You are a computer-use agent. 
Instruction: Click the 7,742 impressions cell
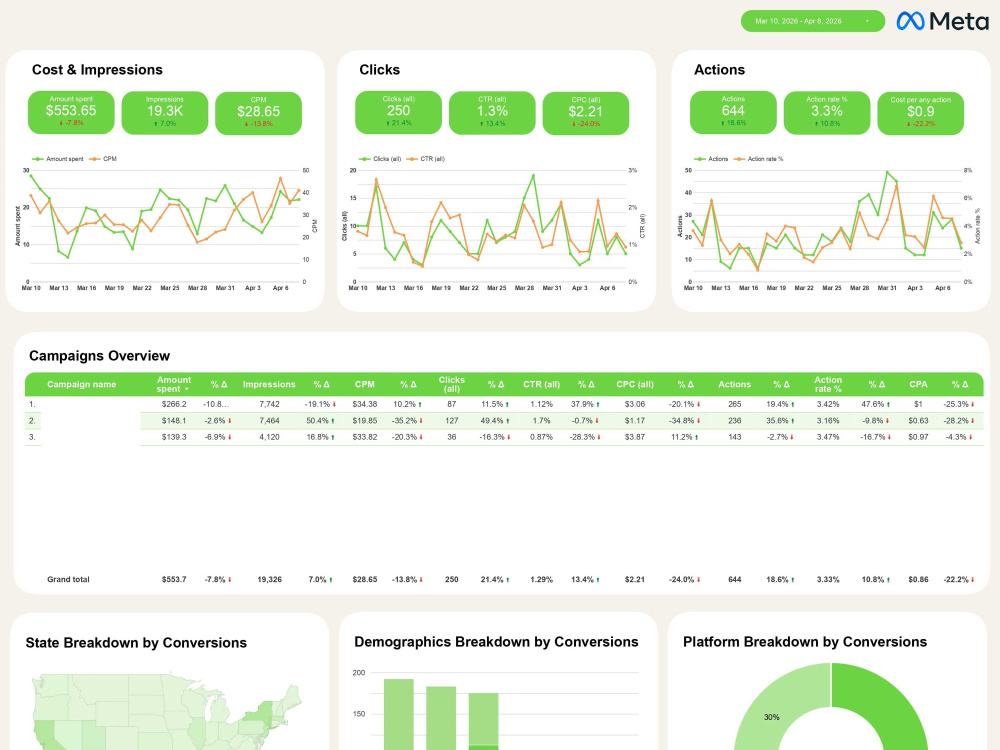(269, 404)
